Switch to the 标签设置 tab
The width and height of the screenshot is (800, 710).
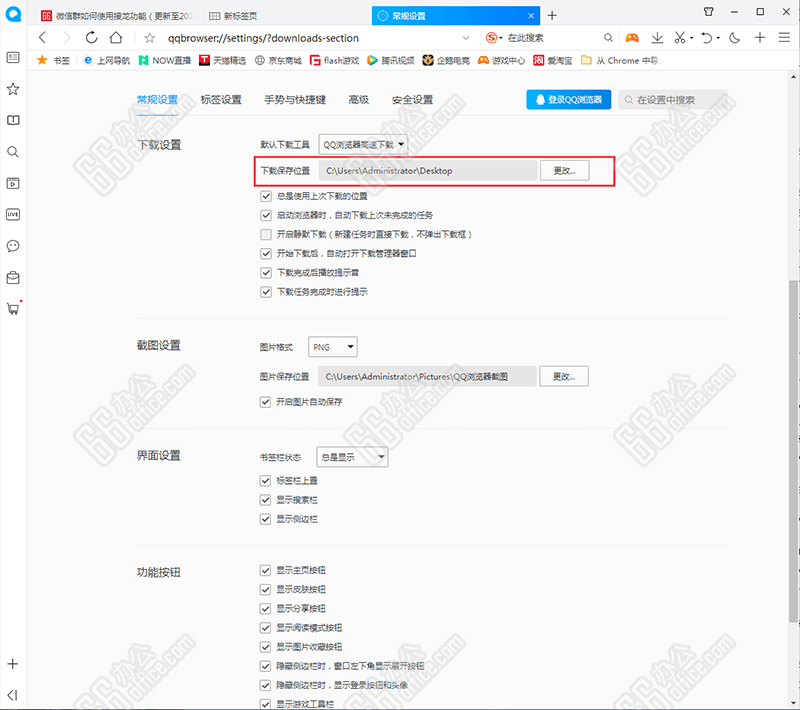pos(221,100)
